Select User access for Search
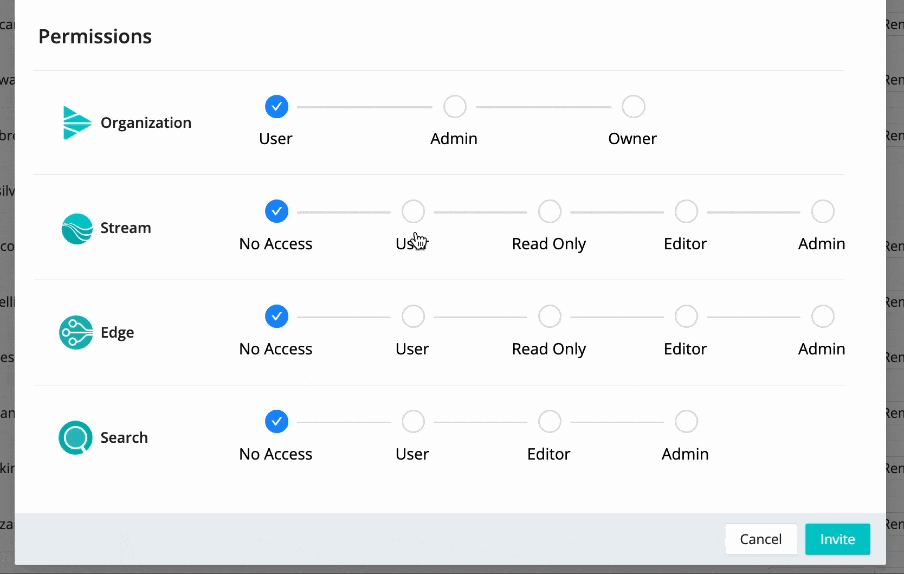This screenshot has width=904, height=574. (x=413, y=422)
